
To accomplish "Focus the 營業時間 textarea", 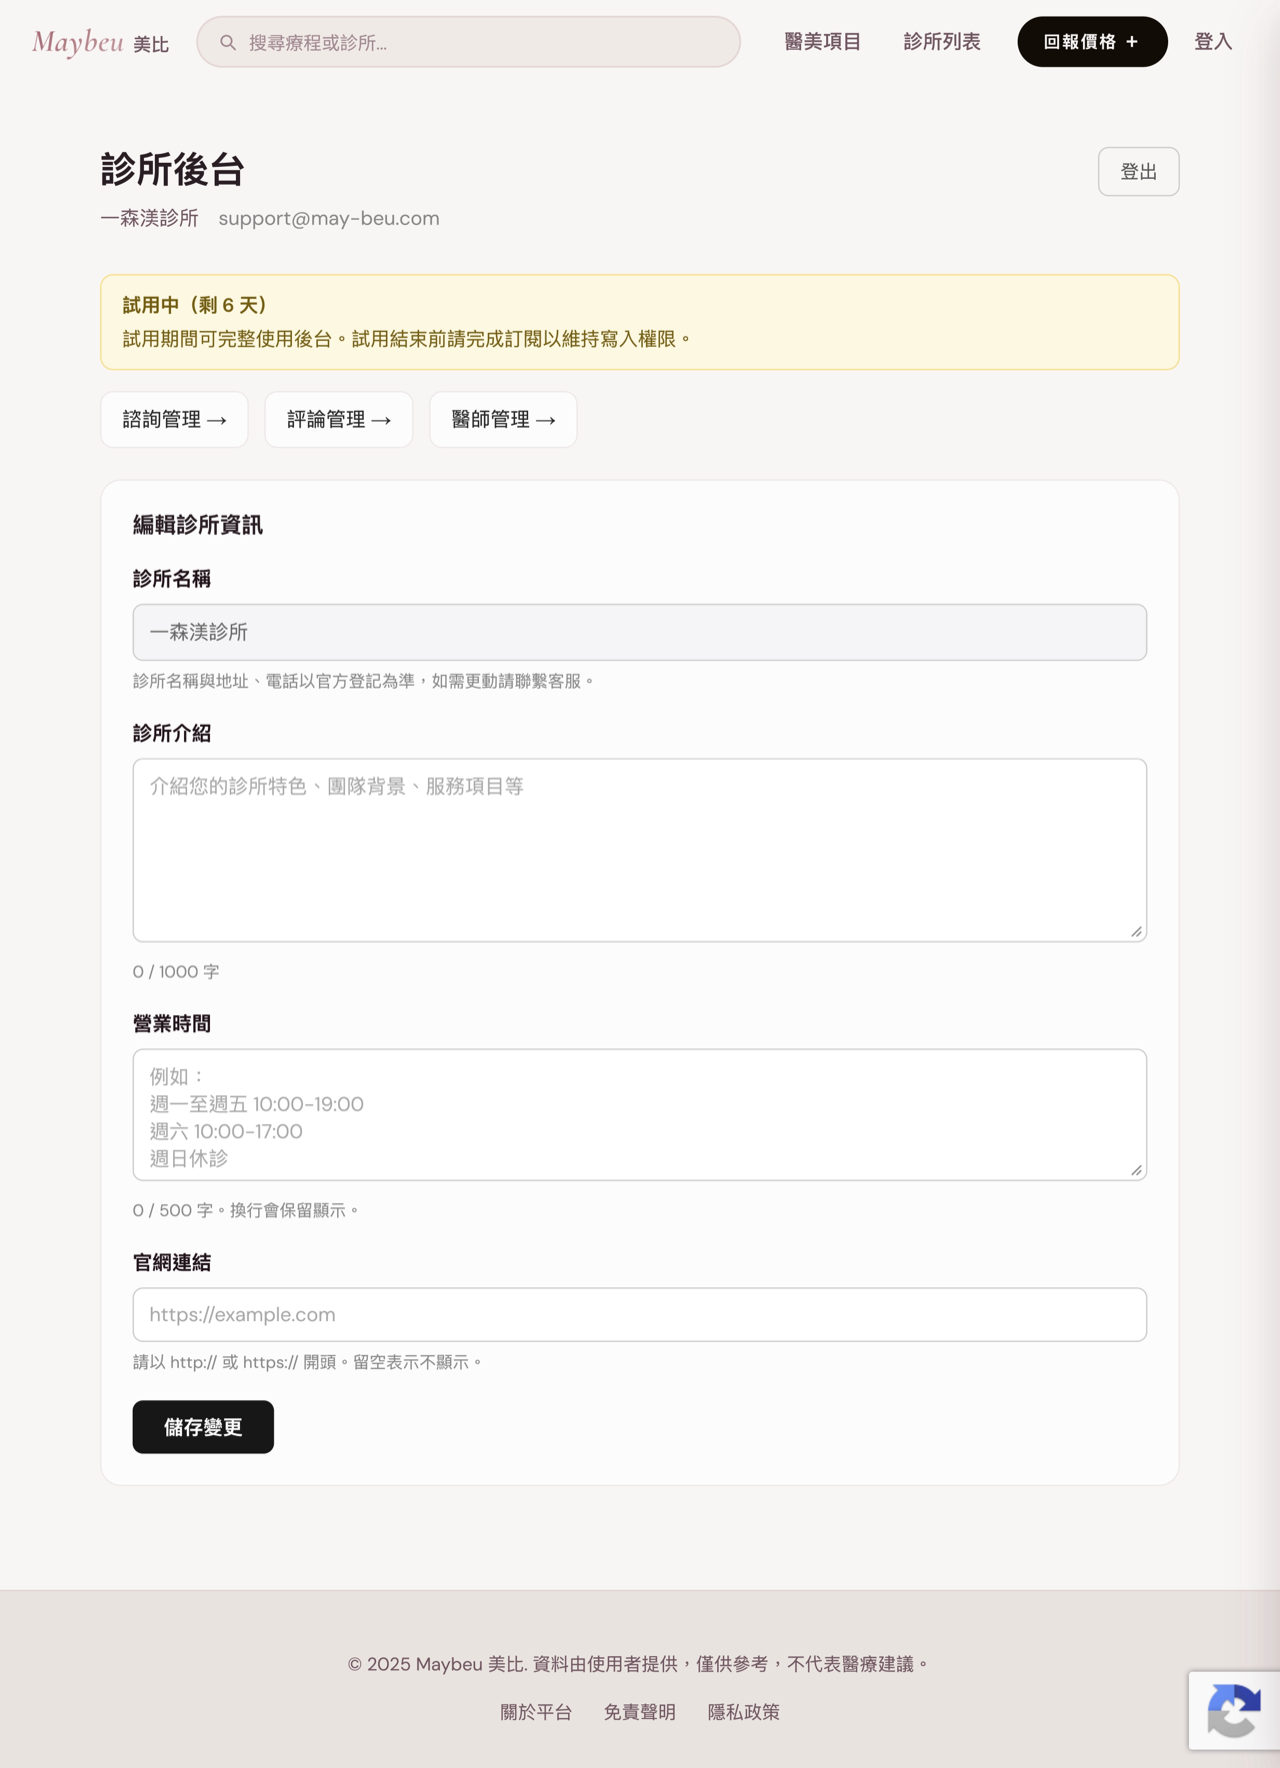I will tap(640, 1114).
